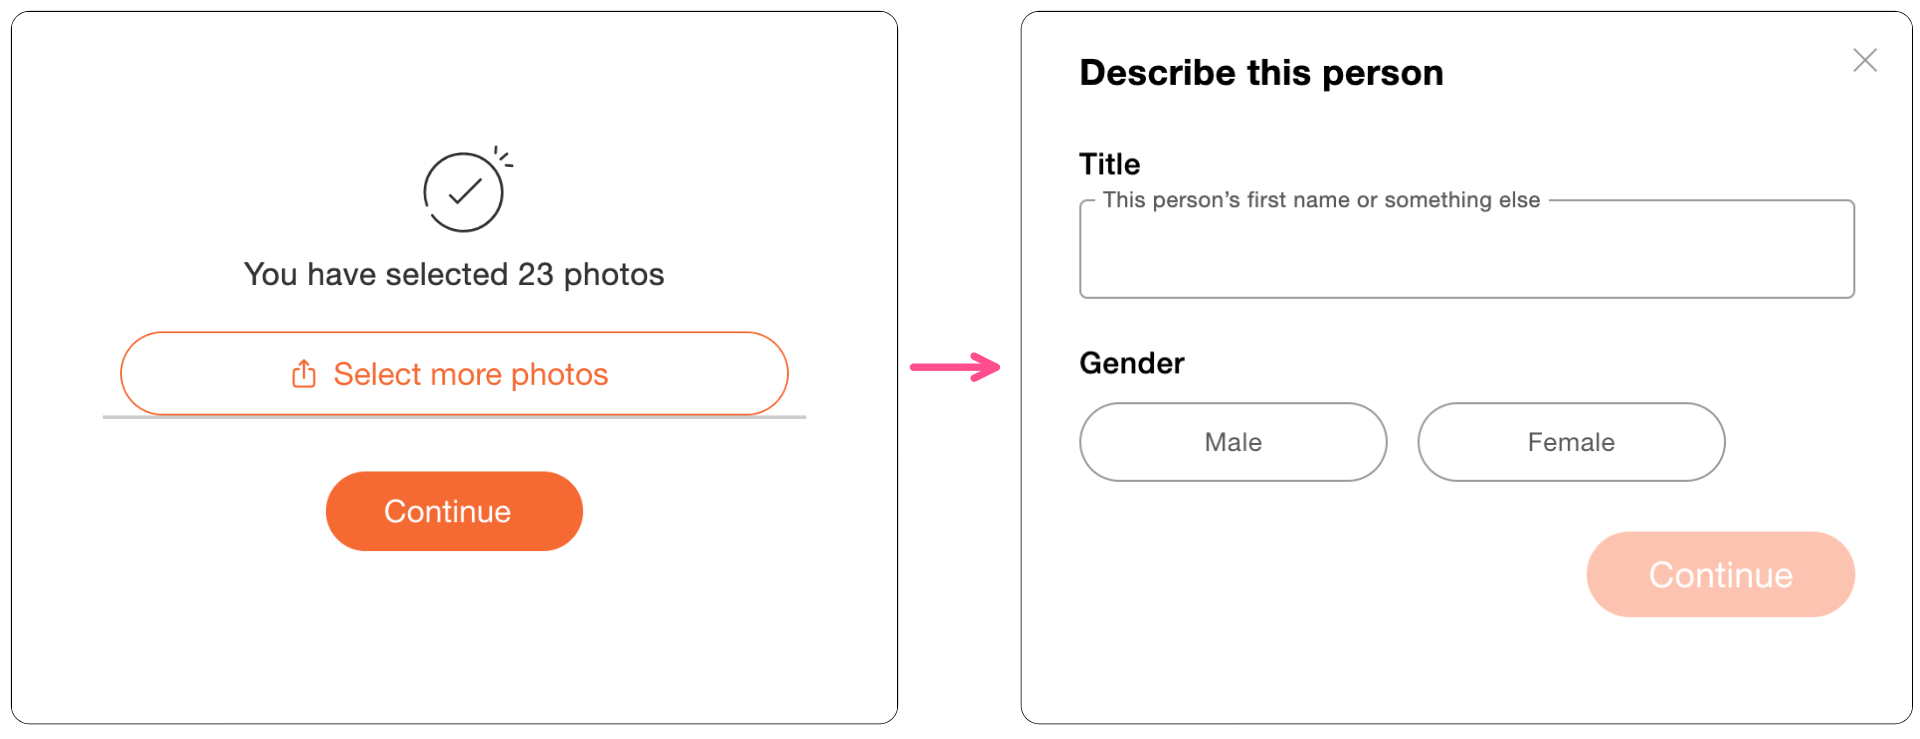Click the pink arrow between the panels
Image resolution: width=1920 pixels, height=739 pixels.
pos(955,367)
